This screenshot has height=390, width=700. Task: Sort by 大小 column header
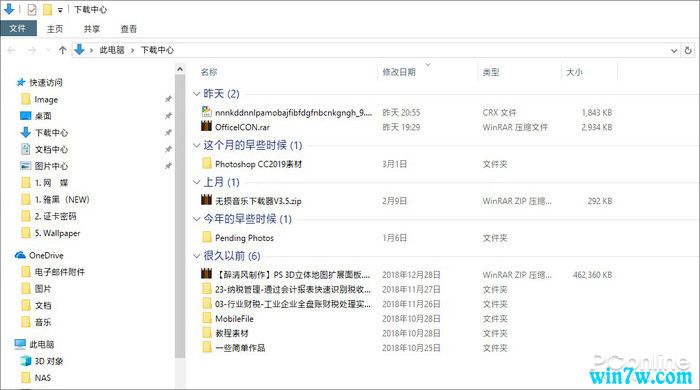[574, 72]
